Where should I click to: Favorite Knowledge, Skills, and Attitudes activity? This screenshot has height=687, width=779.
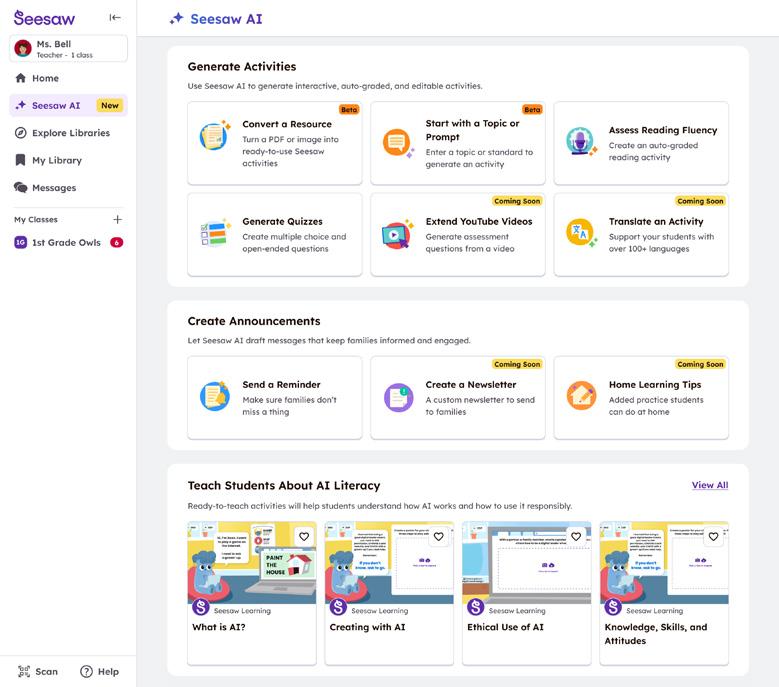click(713, 536)
